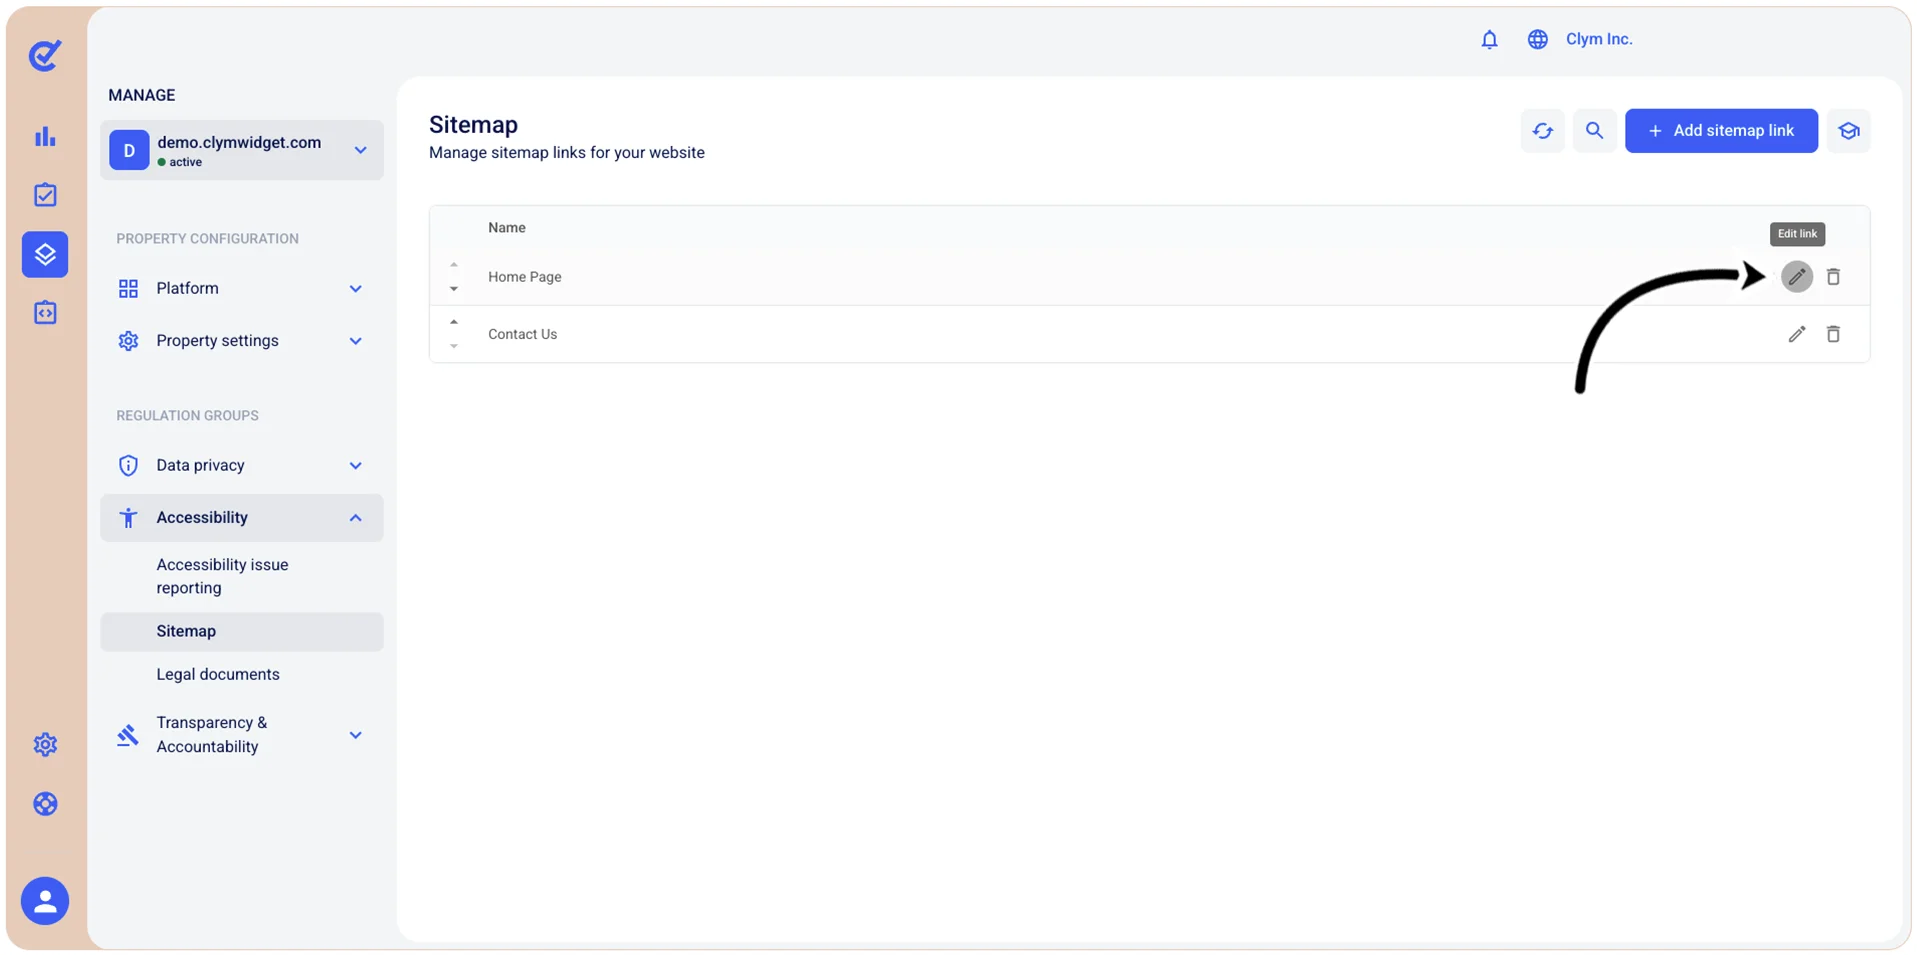This screenshot has width=1917, height=955.
Task: Expand the Data privacy group
Action: tap(241, 465)
